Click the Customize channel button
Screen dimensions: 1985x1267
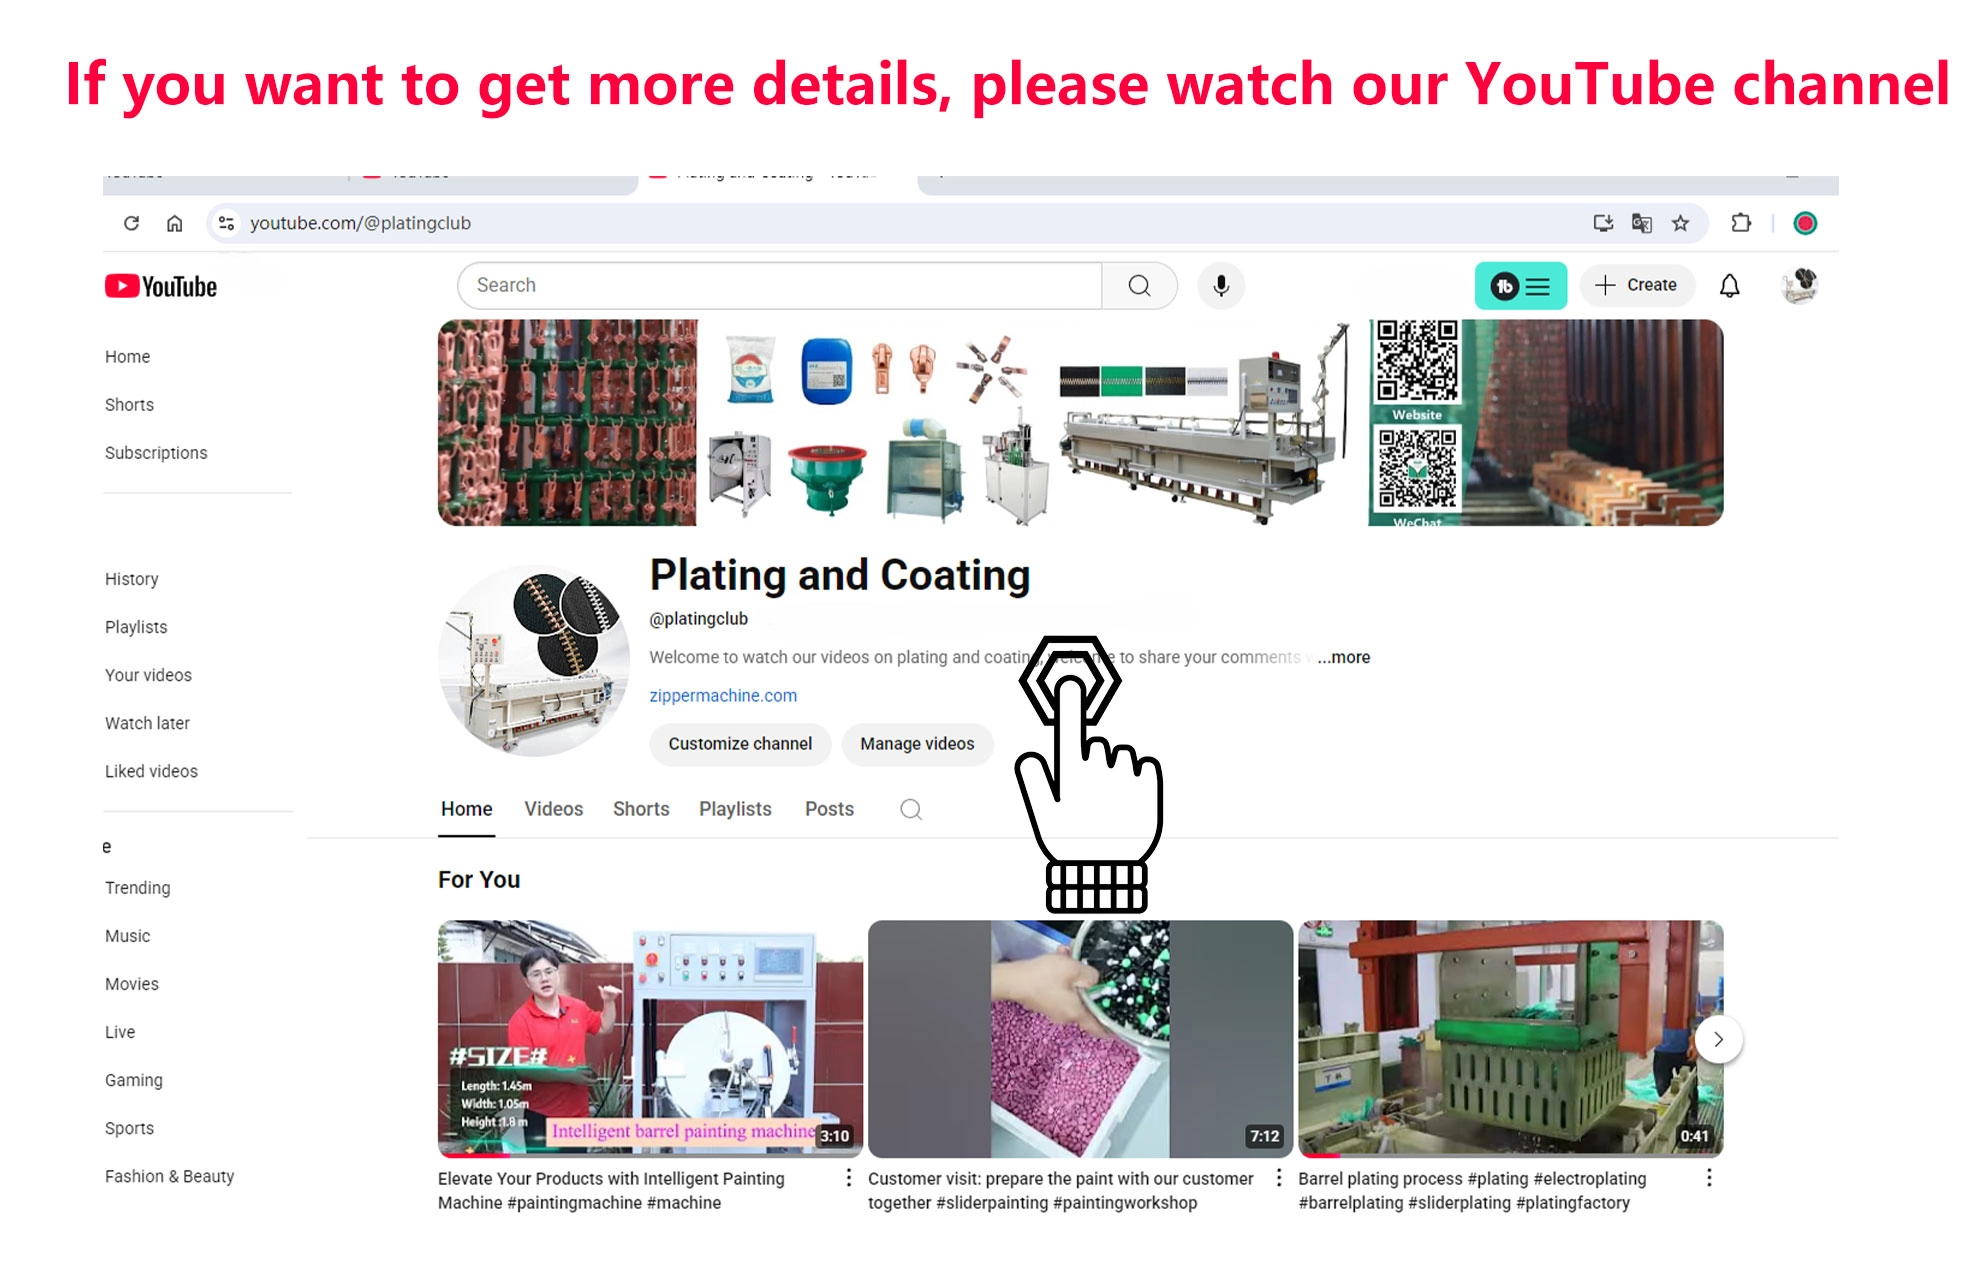[740, 744]
